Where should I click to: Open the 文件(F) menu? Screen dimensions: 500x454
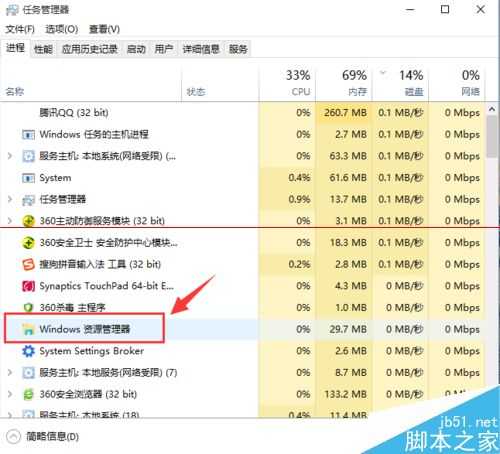(x=20, y=29)
